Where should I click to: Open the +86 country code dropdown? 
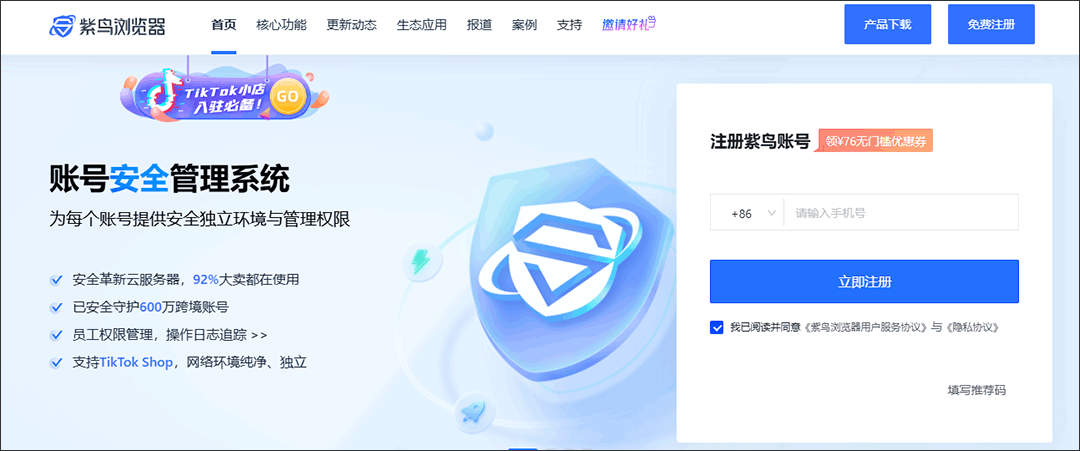click(x=747, y=213)
